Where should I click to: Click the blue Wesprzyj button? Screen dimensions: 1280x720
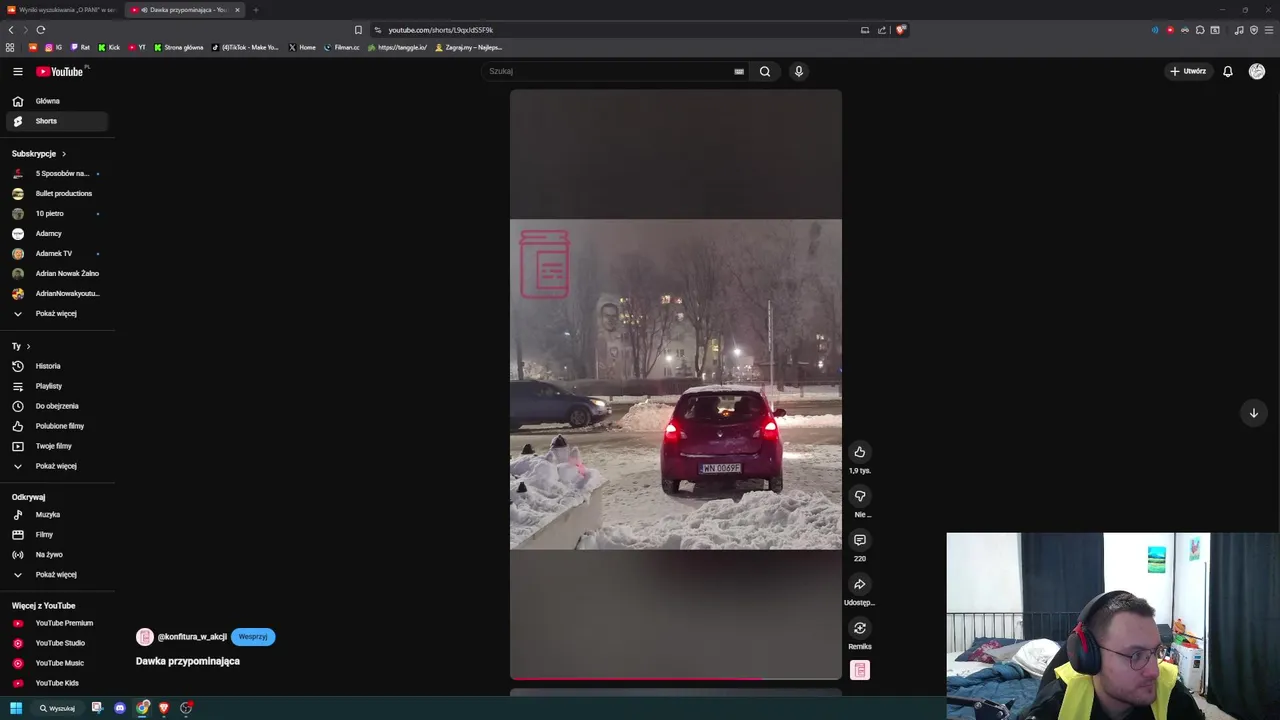[253, 637]
